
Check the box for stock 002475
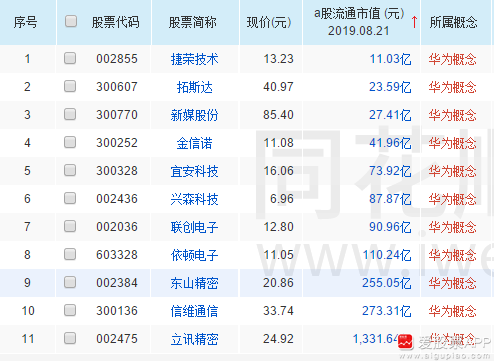tap(70, 338)
